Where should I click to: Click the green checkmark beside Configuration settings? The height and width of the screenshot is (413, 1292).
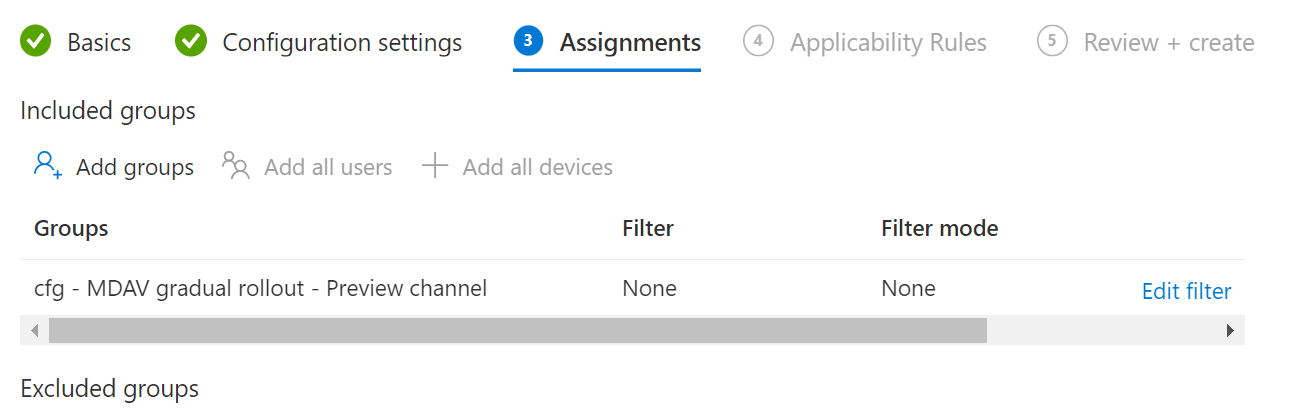[191, 42]
